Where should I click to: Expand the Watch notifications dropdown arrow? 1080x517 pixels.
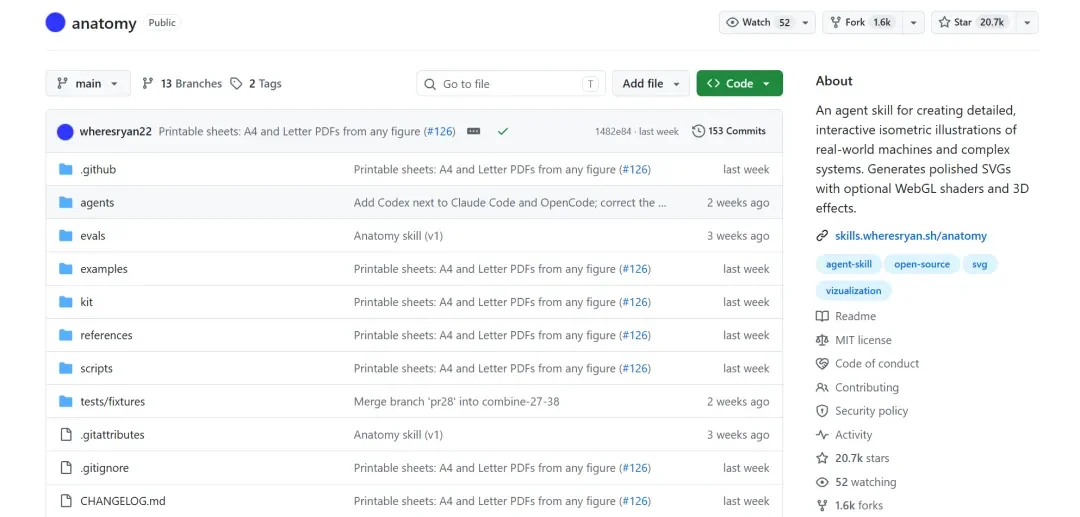[805, 23]
